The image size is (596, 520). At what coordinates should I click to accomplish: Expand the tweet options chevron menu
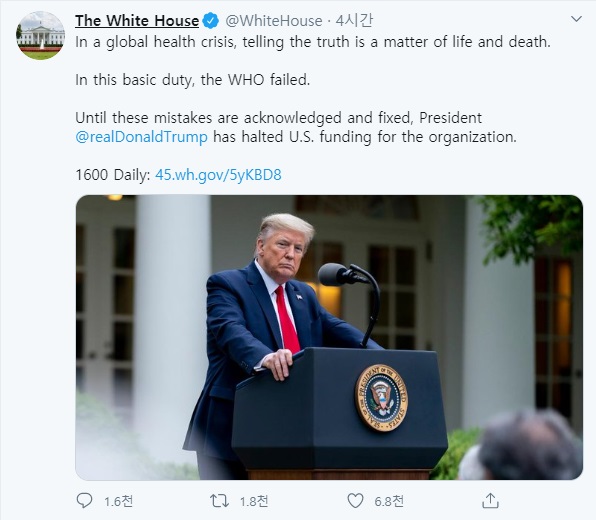tap(577, 19)
